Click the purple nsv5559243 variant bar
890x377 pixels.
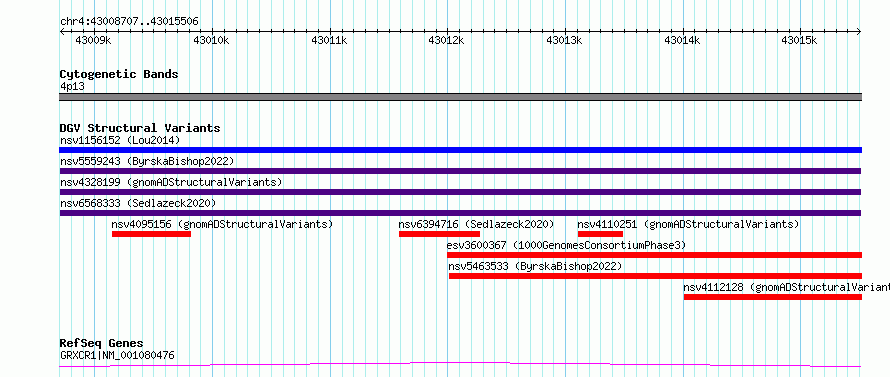(x=460, y=171)
